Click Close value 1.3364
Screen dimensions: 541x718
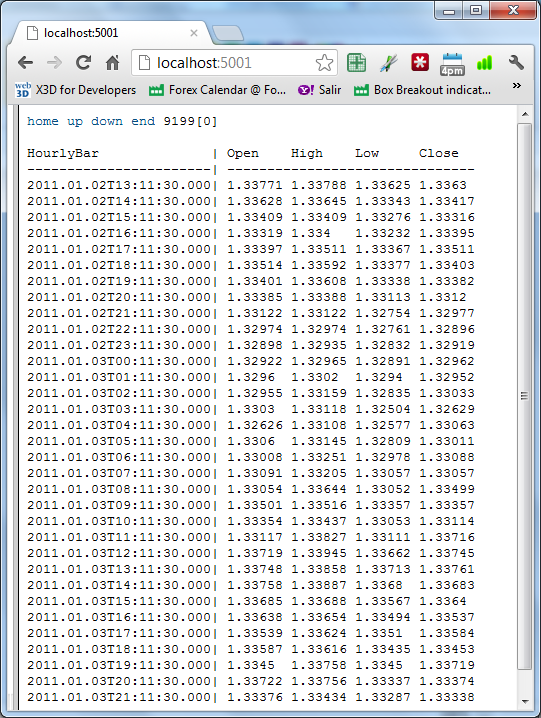click(443, 601)
